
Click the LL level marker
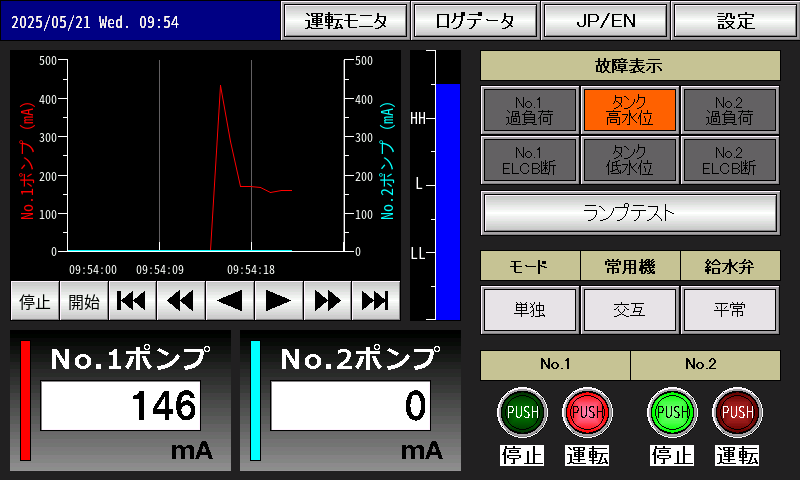418,253
